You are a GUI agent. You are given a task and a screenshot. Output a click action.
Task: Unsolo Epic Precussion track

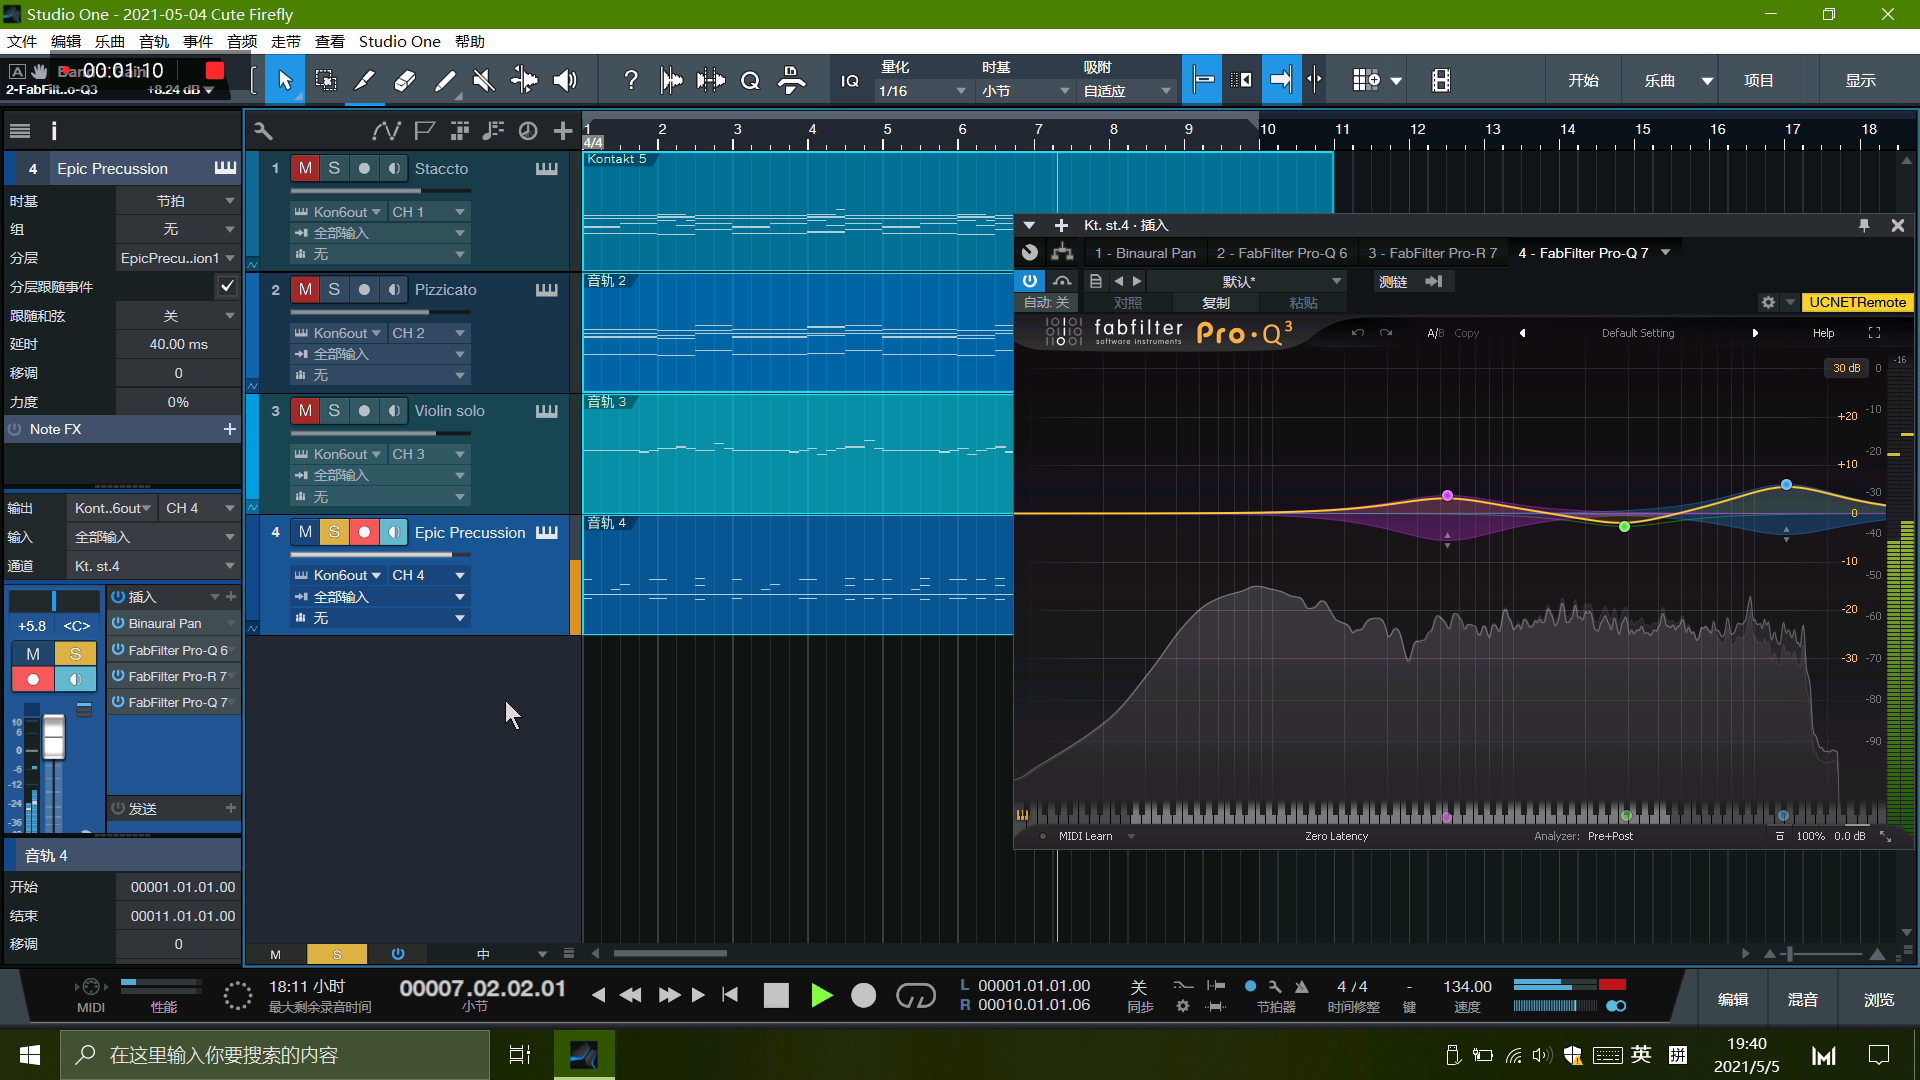click(x=334, y=532)
